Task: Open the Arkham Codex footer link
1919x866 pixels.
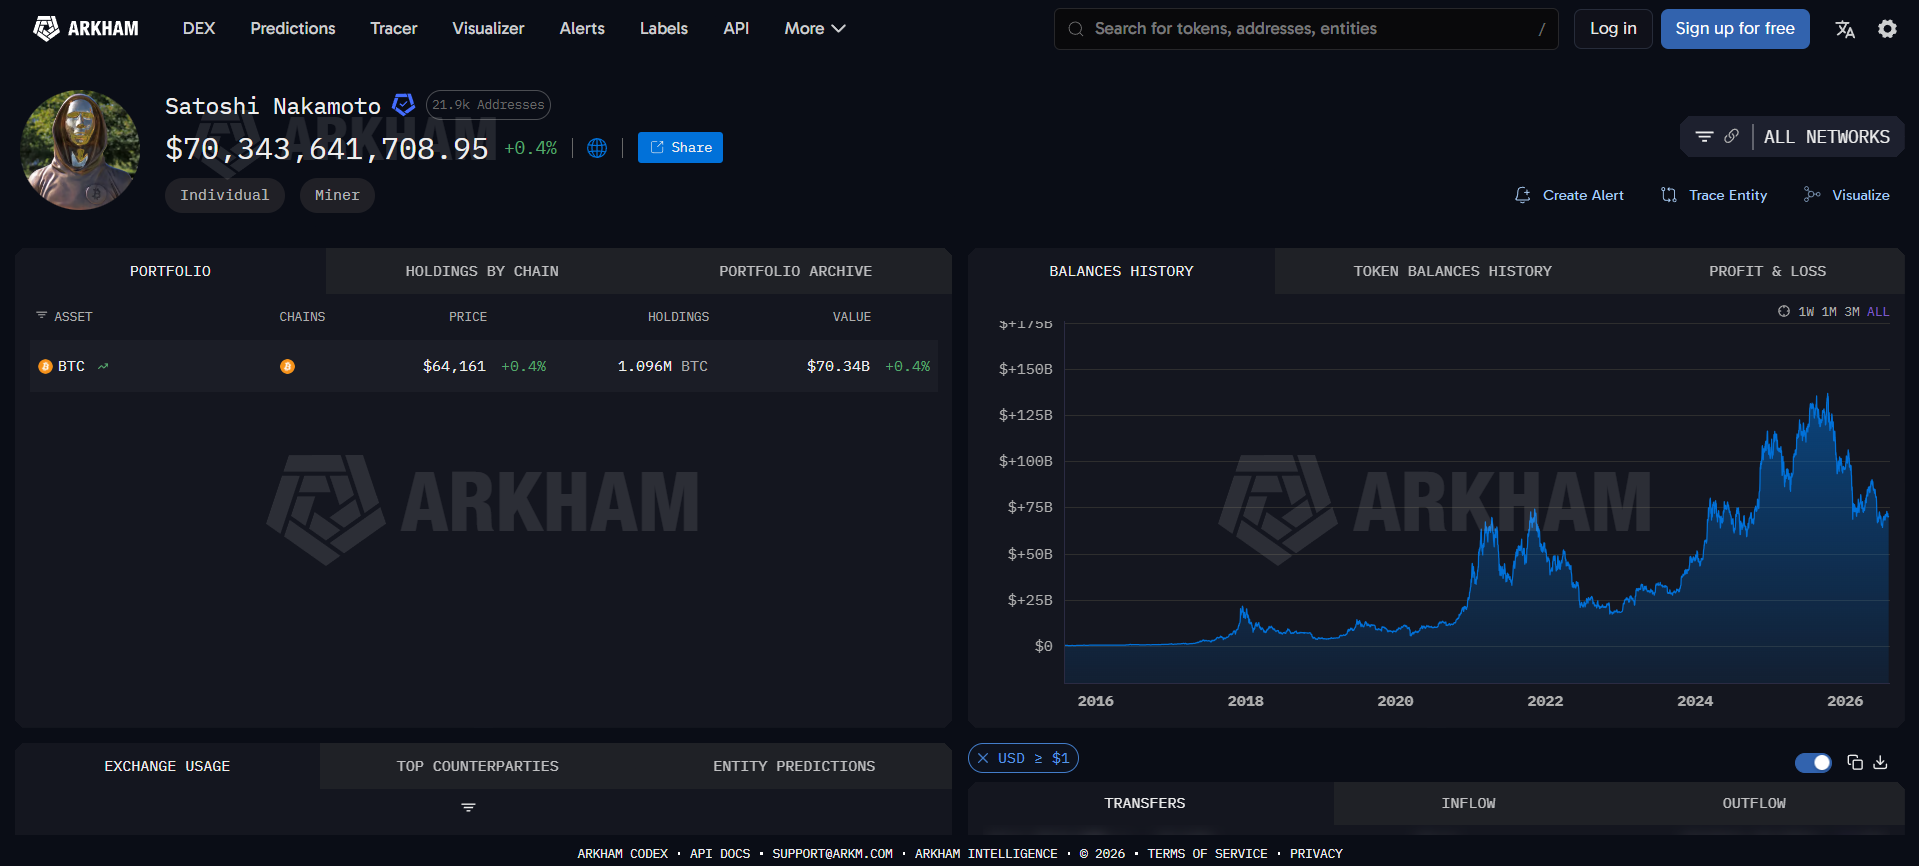Action: tap(622, 854)
